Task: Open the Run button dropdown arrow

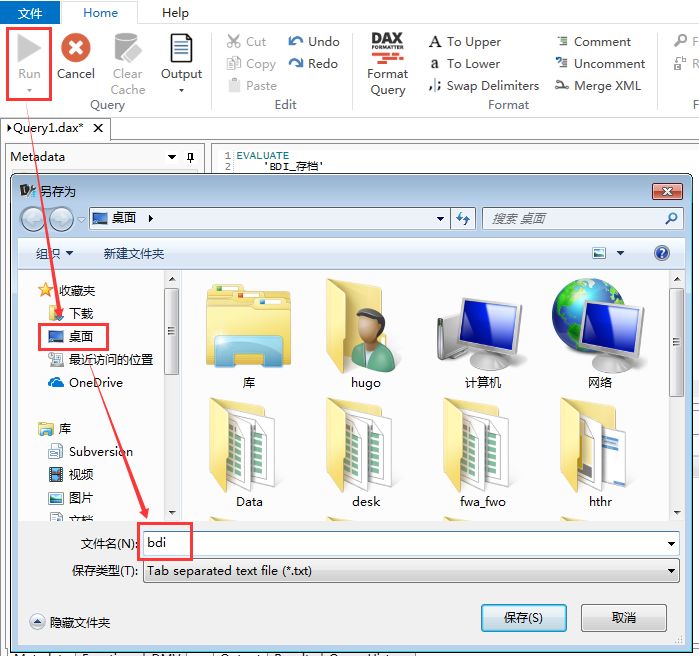Action: 29,90
